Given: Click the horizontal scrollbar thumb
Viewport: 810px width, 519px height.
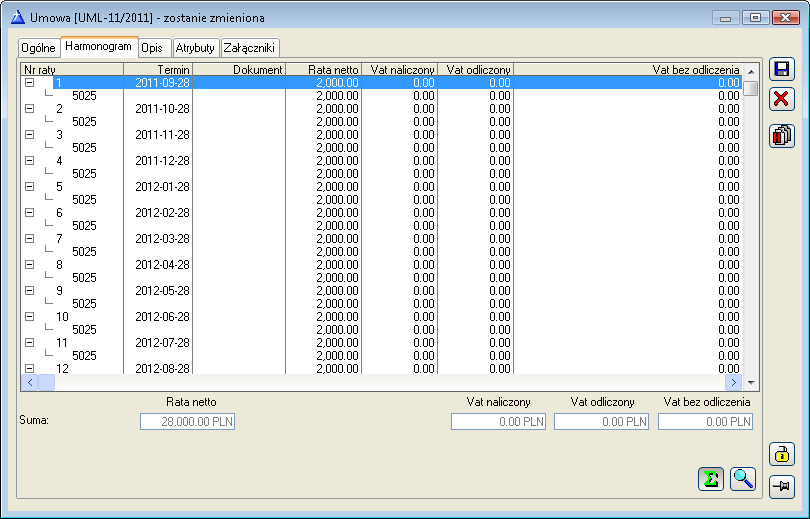Looking at the screenshot, I should [46, 383].
